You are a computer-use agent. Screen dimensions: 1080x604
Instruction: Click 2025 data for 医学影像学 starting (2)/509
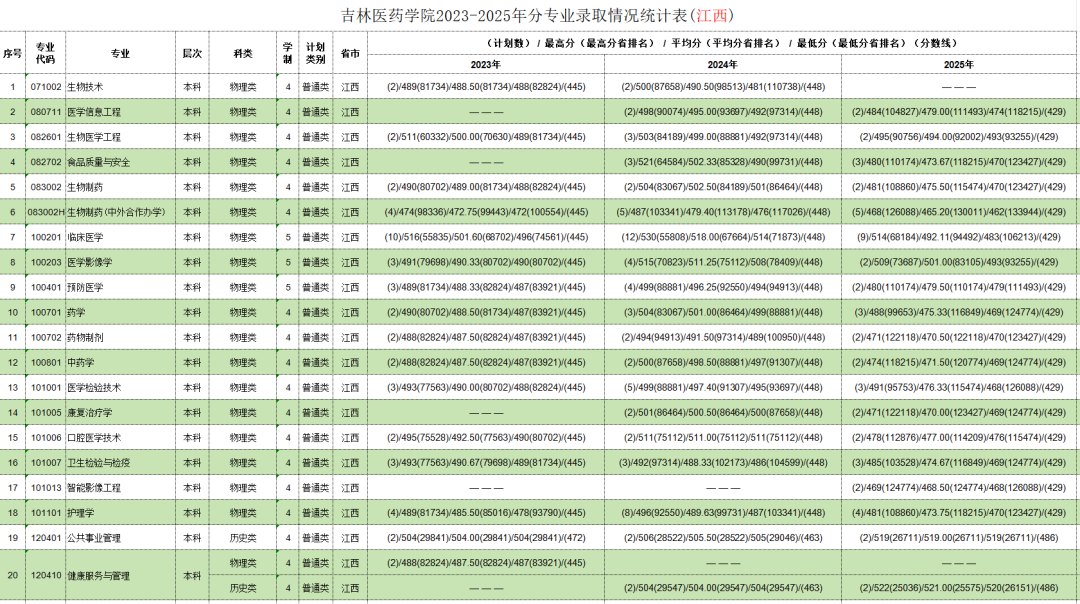[959, 262]
